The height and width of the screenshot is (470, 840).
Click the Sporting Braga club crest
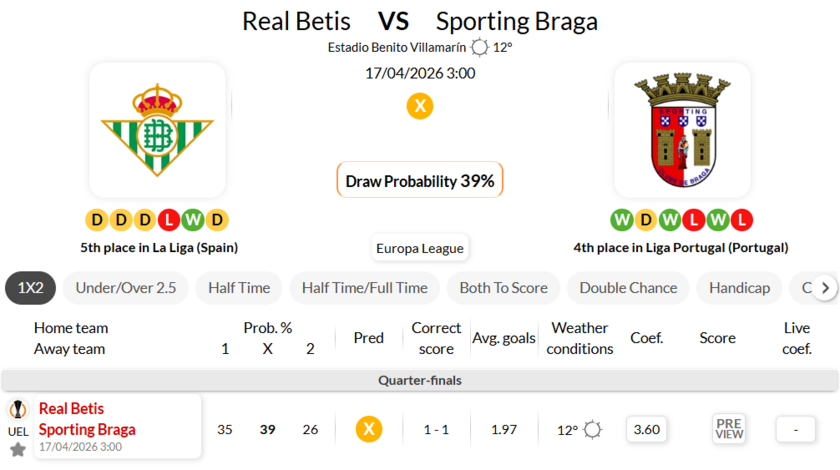coord(682,130)
